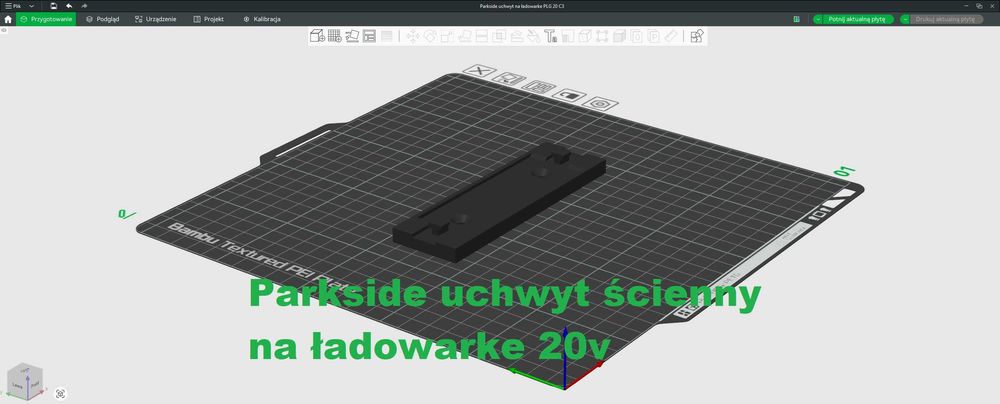Click the plate auto-orient icon

pos(508,79)
